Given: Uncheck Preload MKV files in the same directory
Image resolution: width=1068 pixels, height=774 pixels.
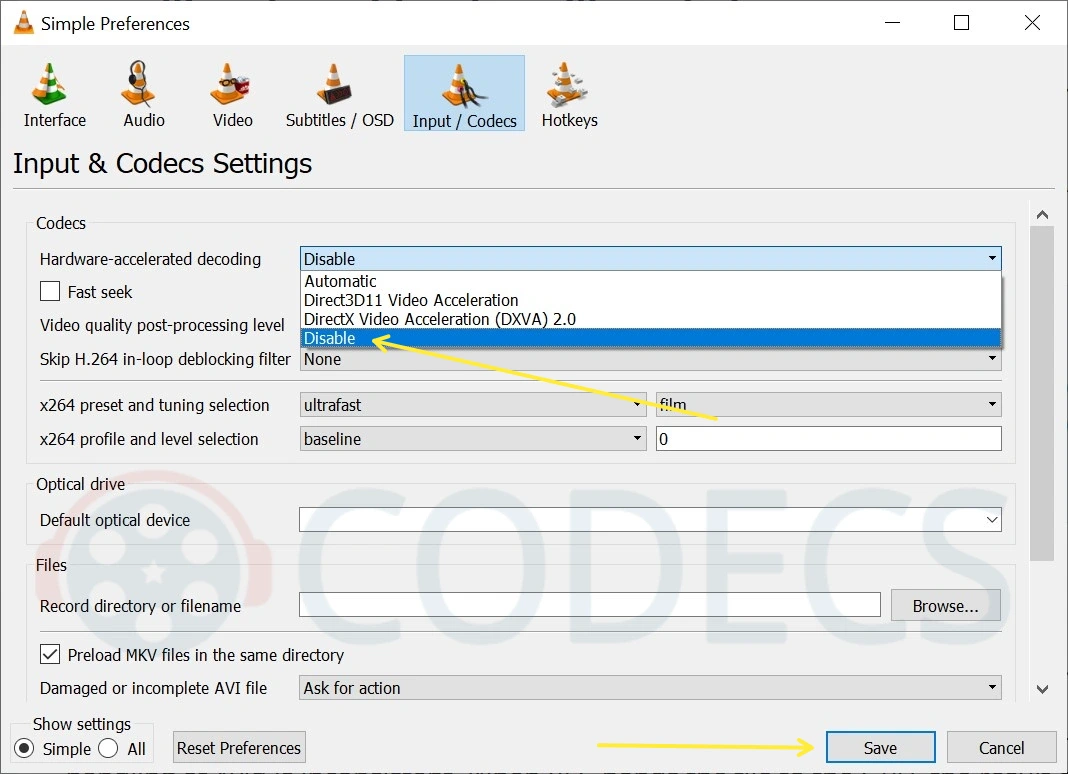Looking at the screenshot, I should pos(50,655).
